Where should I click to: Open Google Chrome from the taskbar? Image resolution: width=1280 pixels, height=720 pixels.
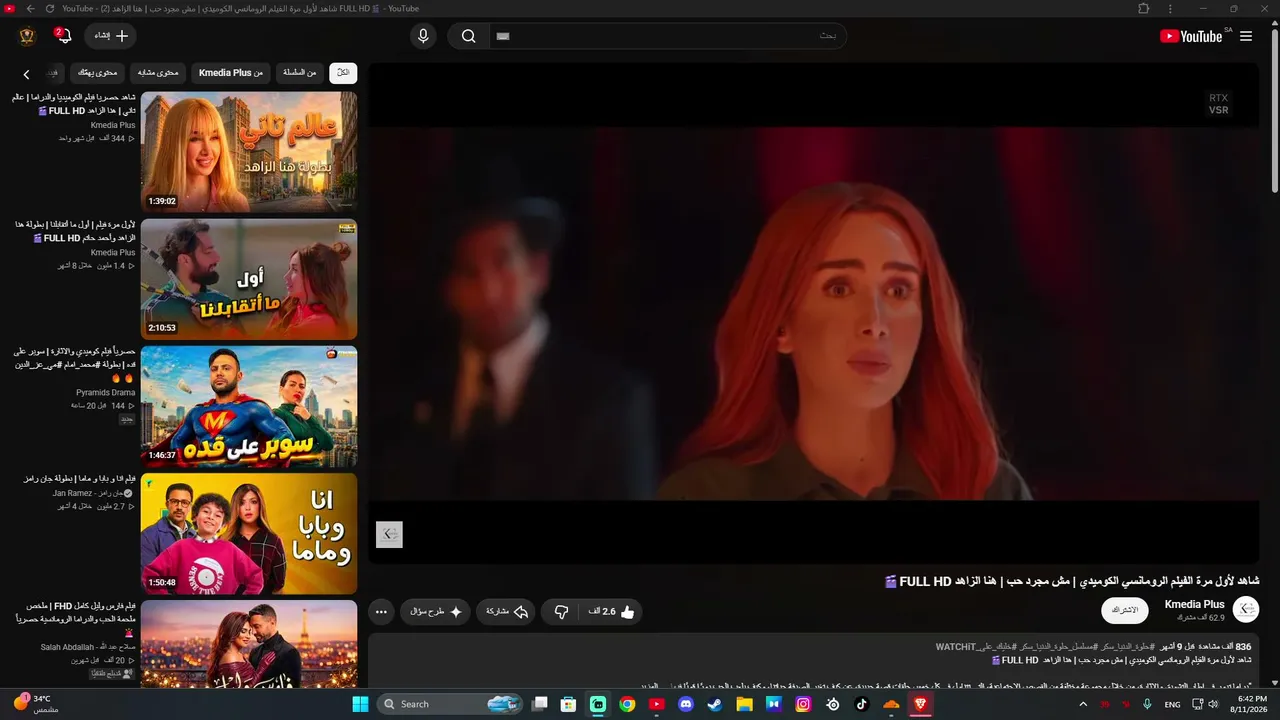(627, 704)
